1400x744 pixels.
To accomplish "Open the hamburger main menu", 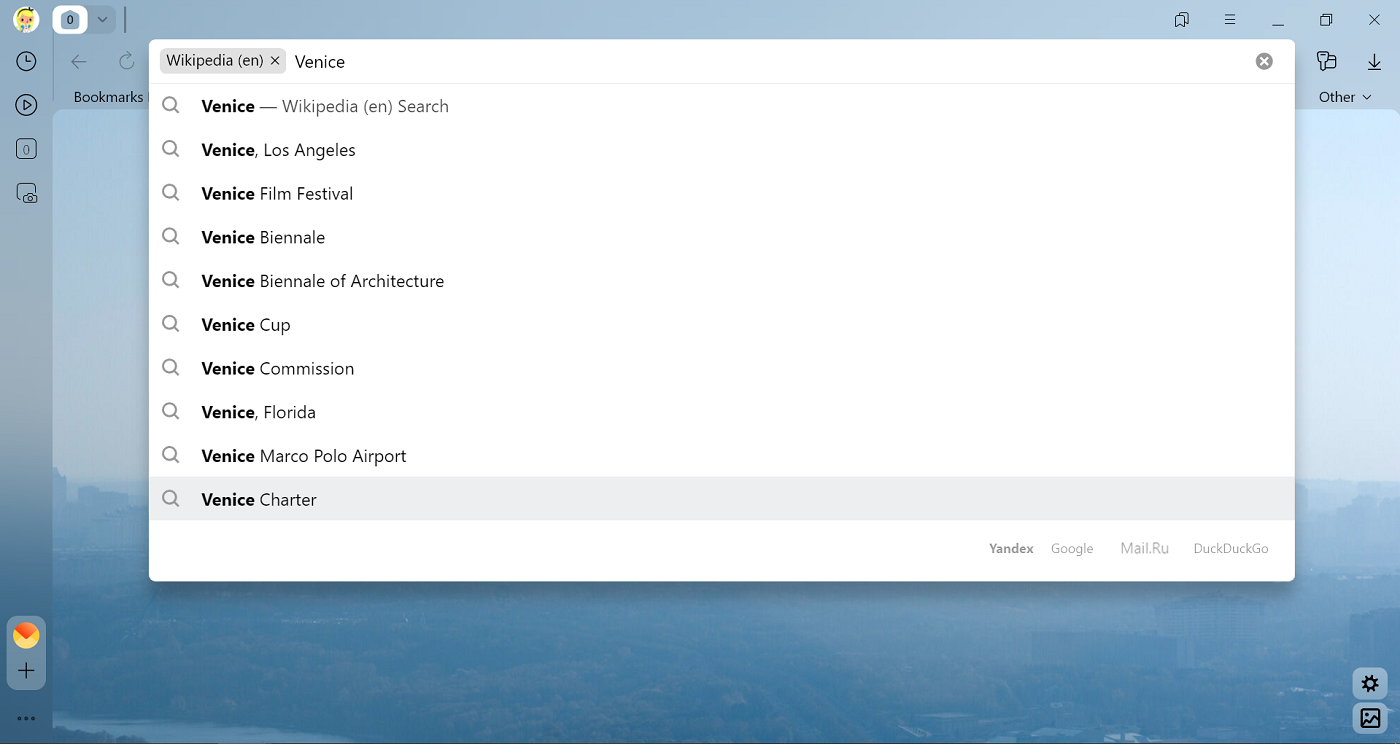I will (1230, 20).
